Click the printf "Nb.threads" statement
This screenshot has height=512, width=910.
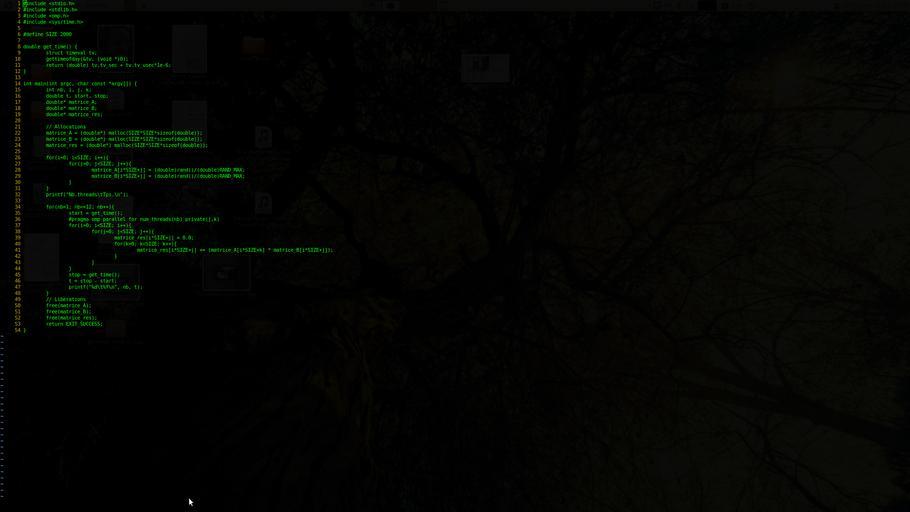coord(87,195)
